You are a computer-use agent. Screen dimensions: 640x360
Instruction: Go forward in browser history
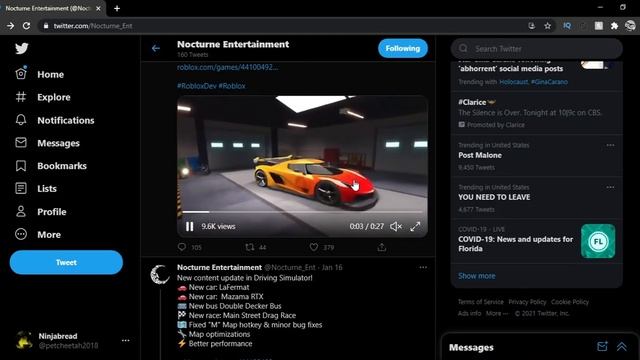point(10,26)
